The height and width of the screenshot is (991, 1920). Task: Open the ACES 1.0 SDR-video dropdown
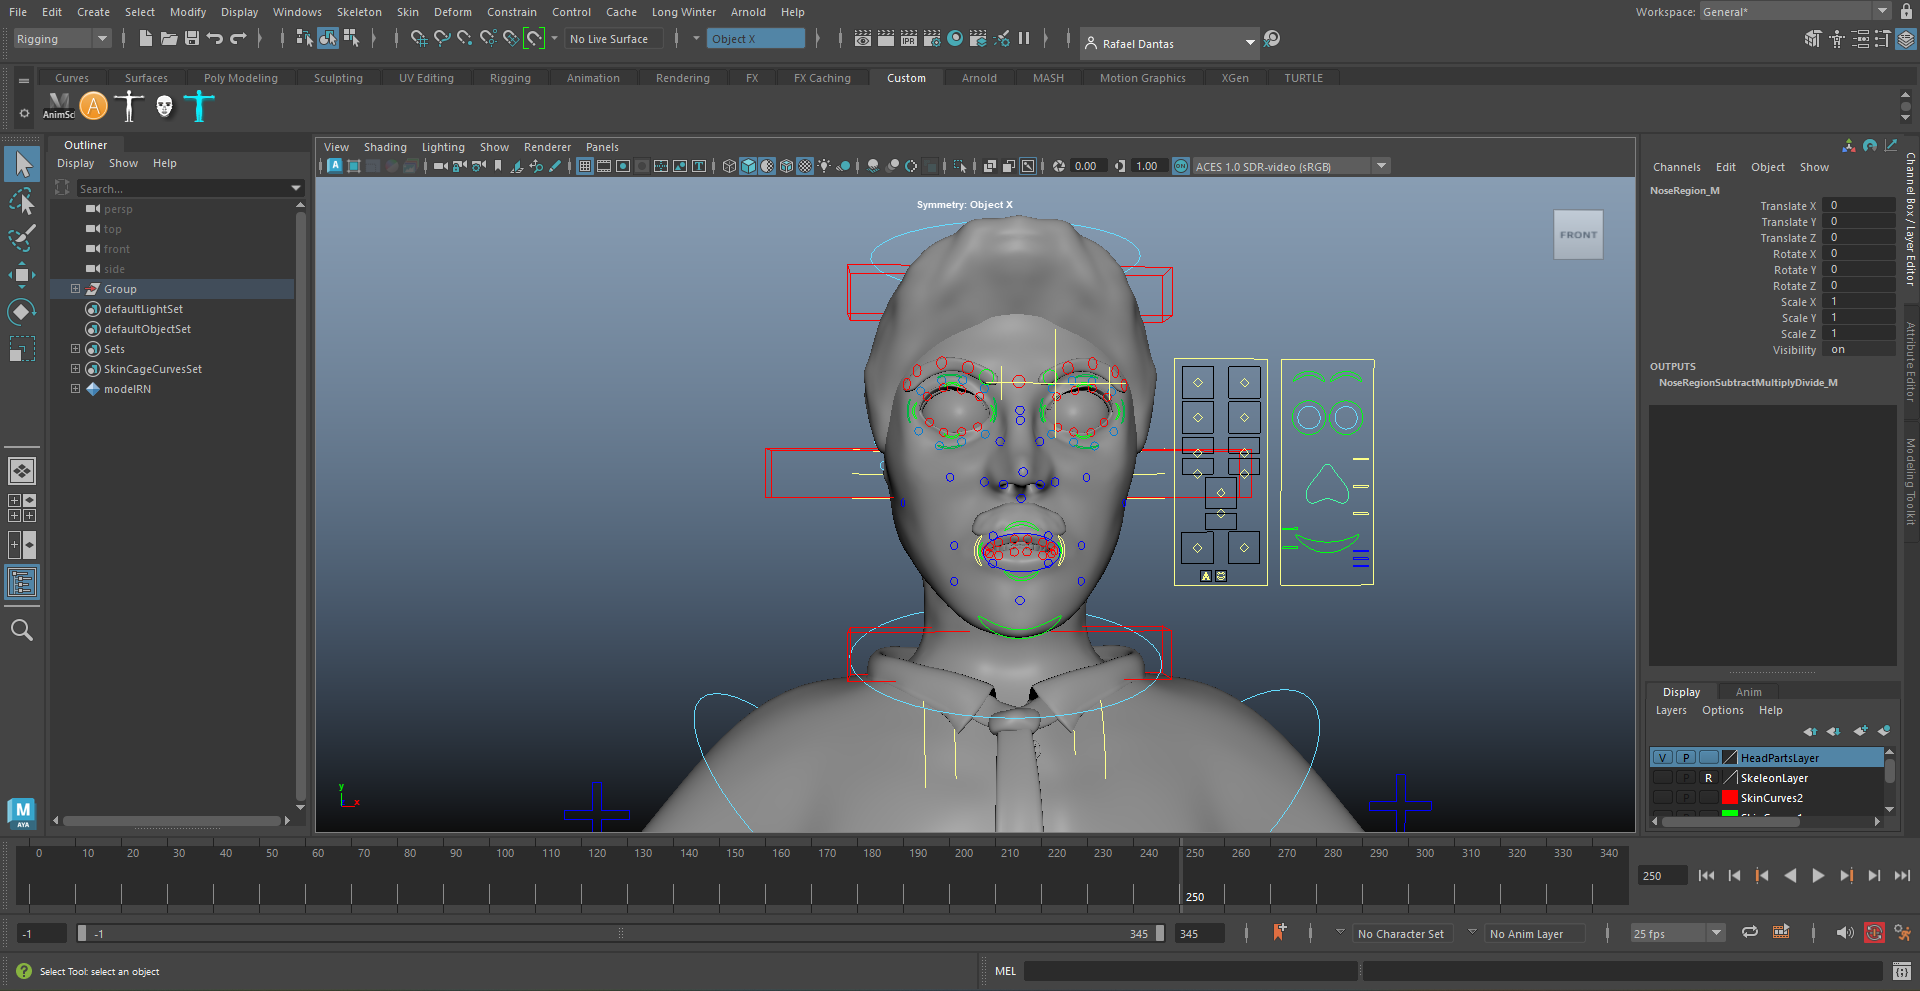(1291, 166)
